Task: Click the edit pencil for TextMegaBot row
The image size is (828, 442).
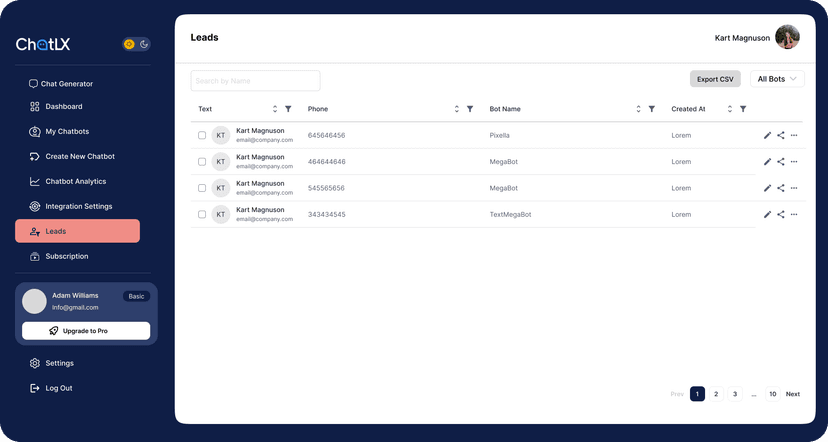Action: (x=767, y=214)
